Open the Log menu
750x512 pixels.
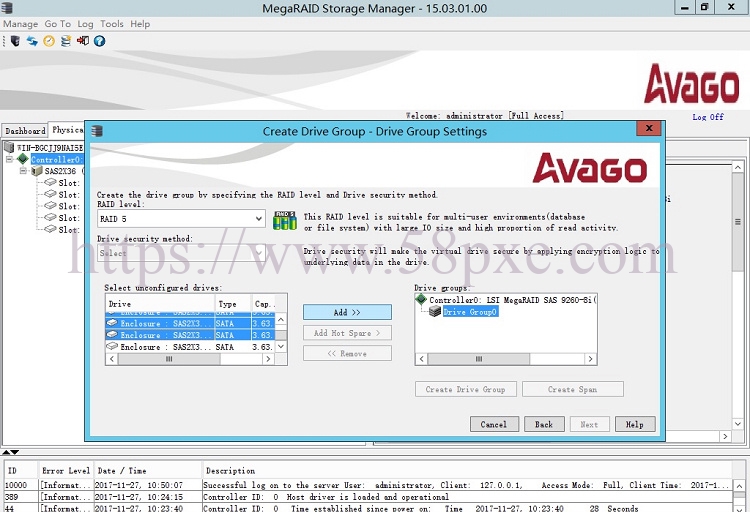[85, 24]
